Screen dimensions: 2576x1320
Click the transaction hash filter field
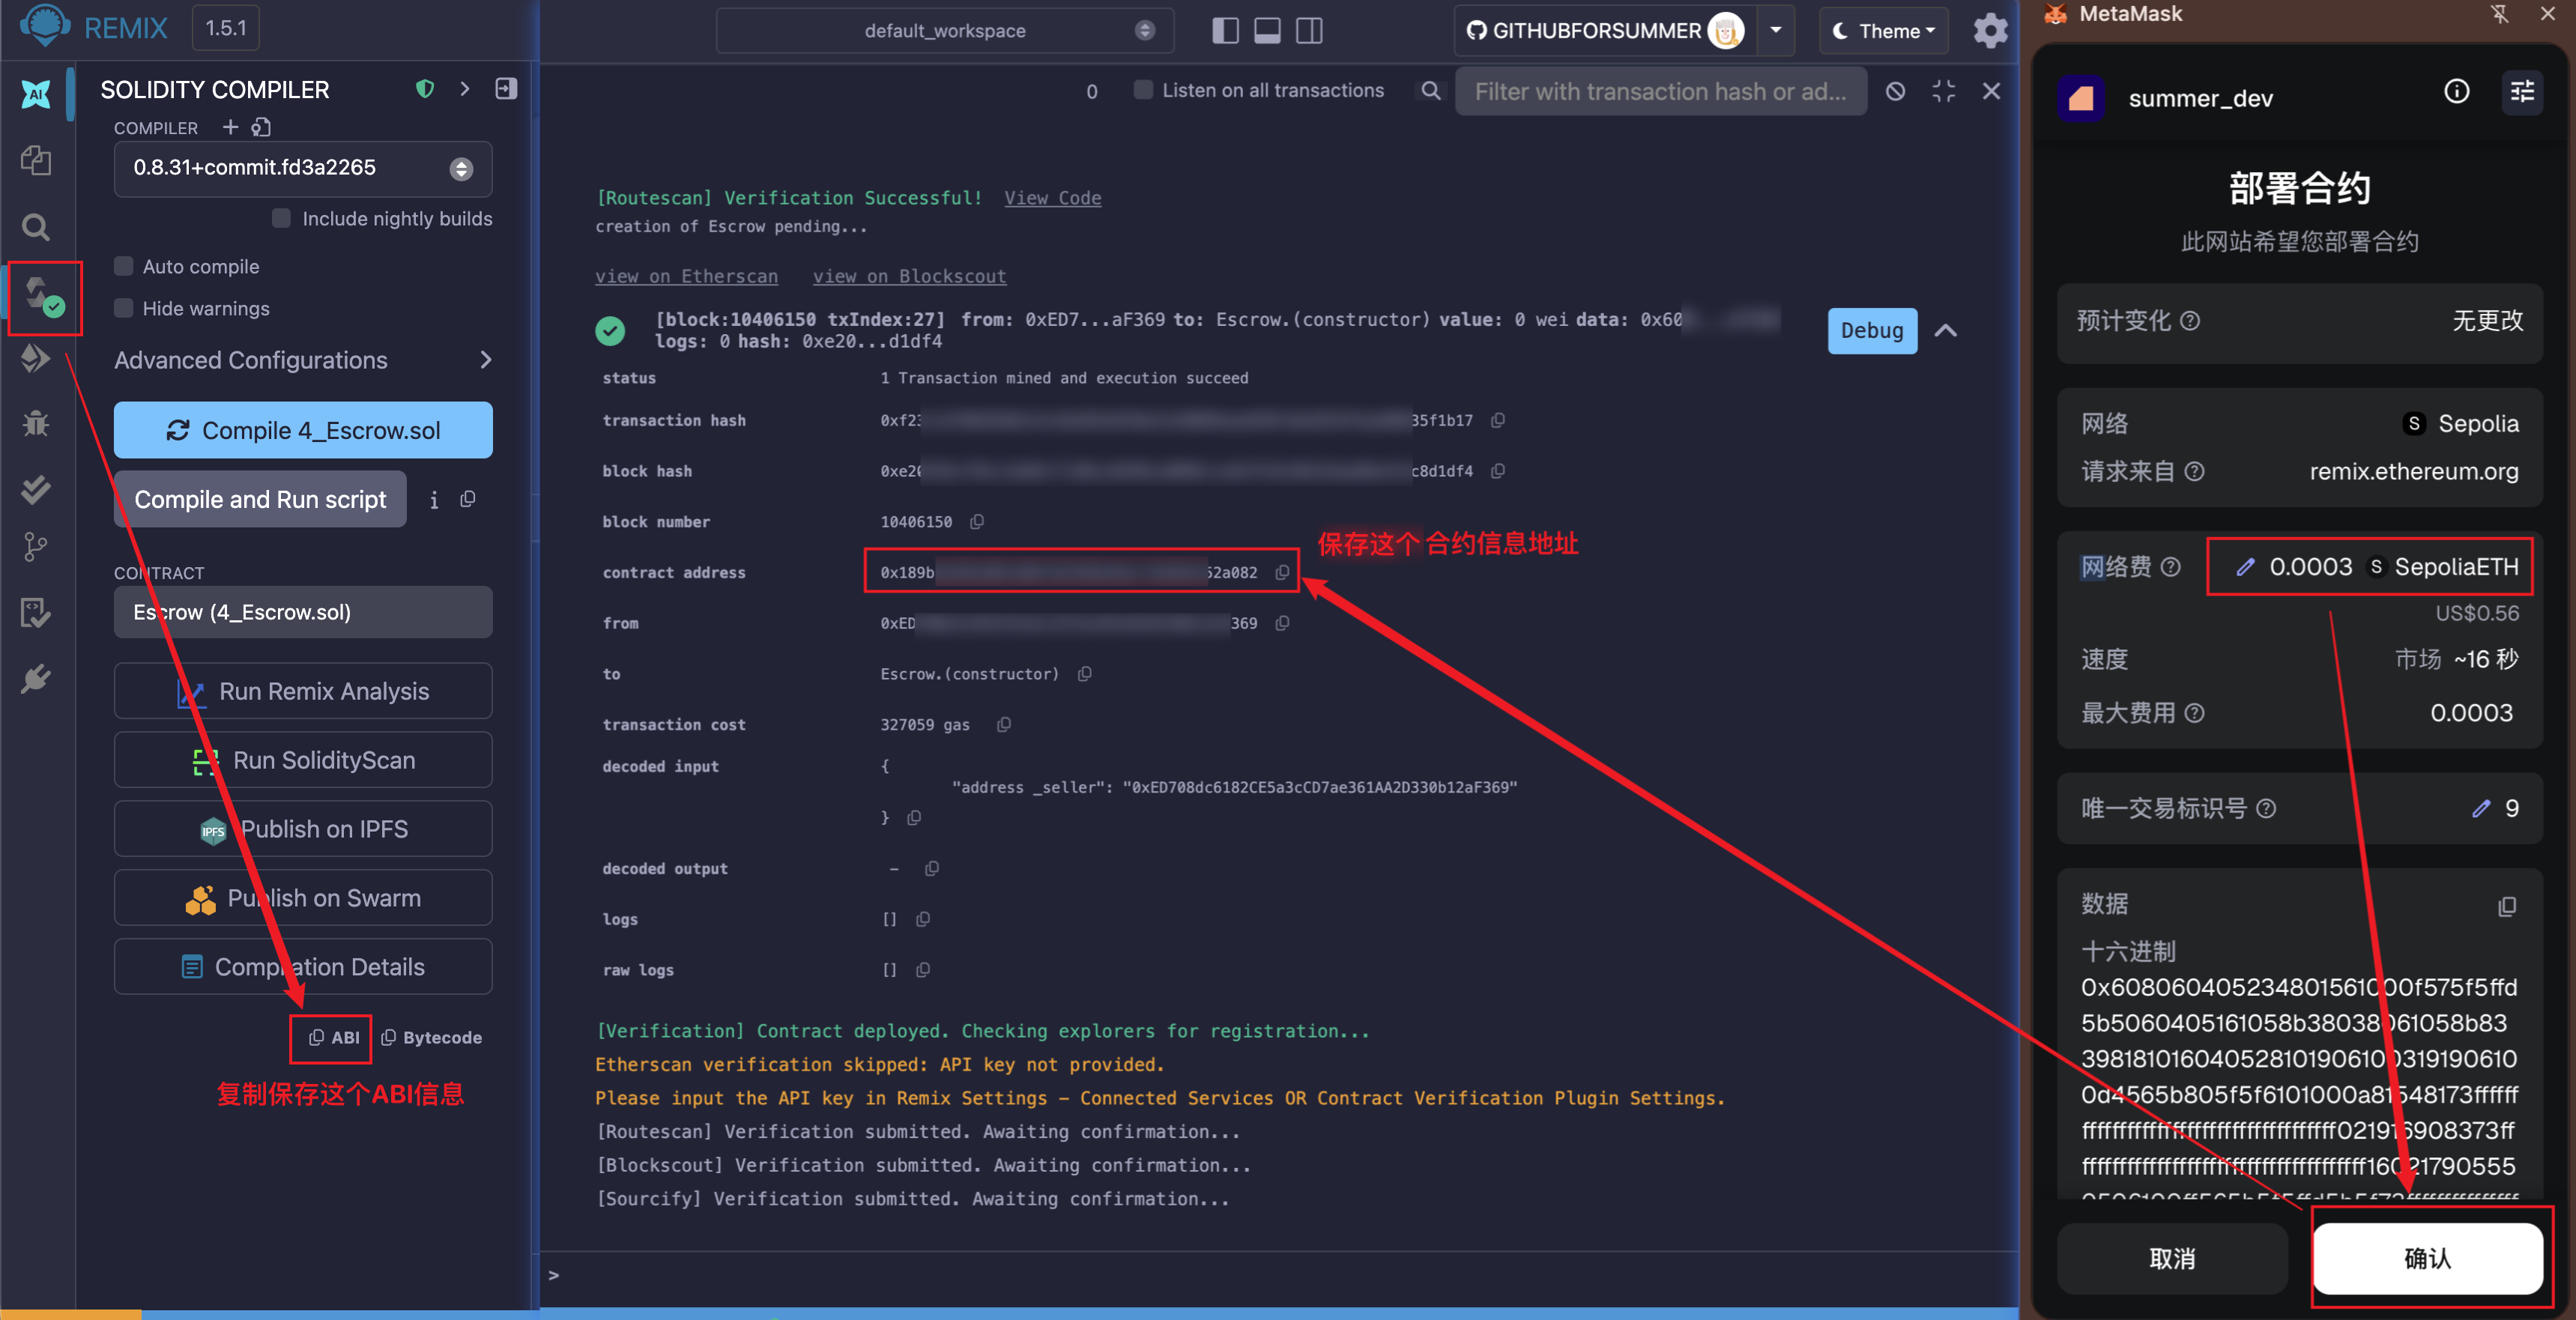1659,91
